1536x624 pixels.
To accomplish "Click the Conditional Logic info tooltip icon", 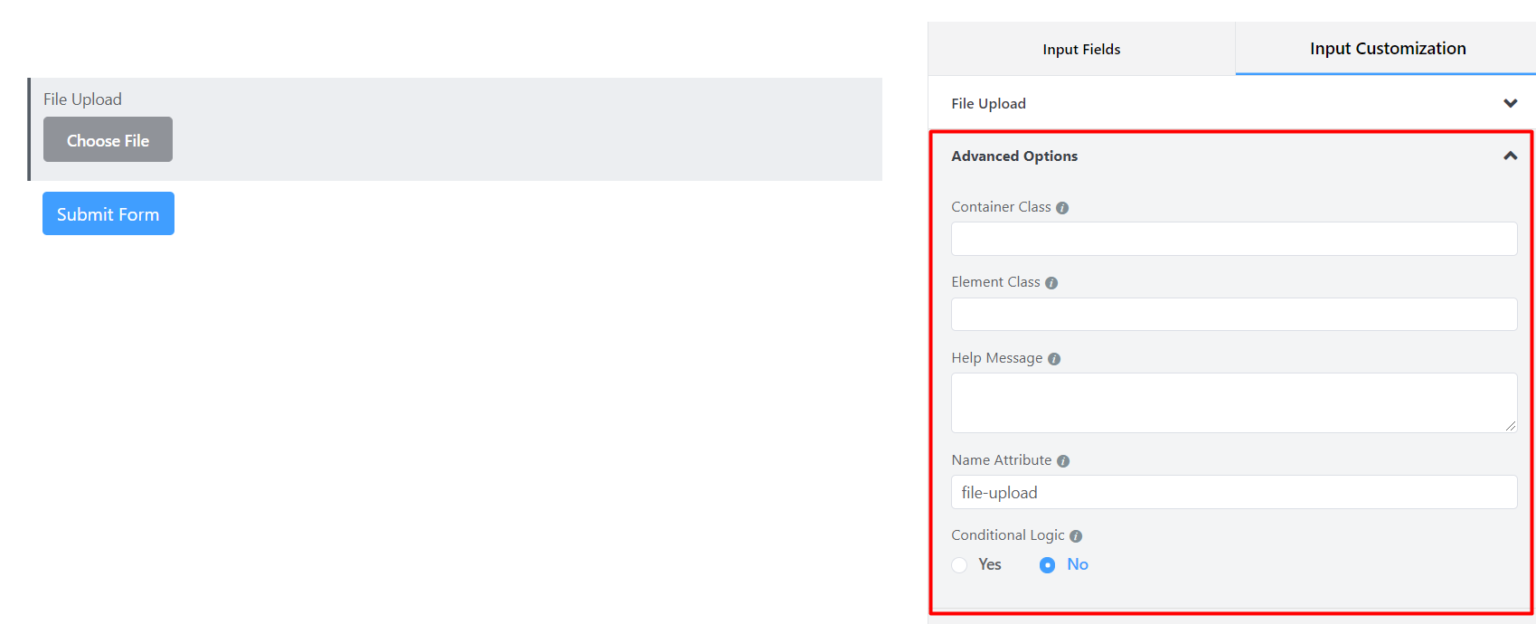I will pyautogui.click(x=1075, y=536).
